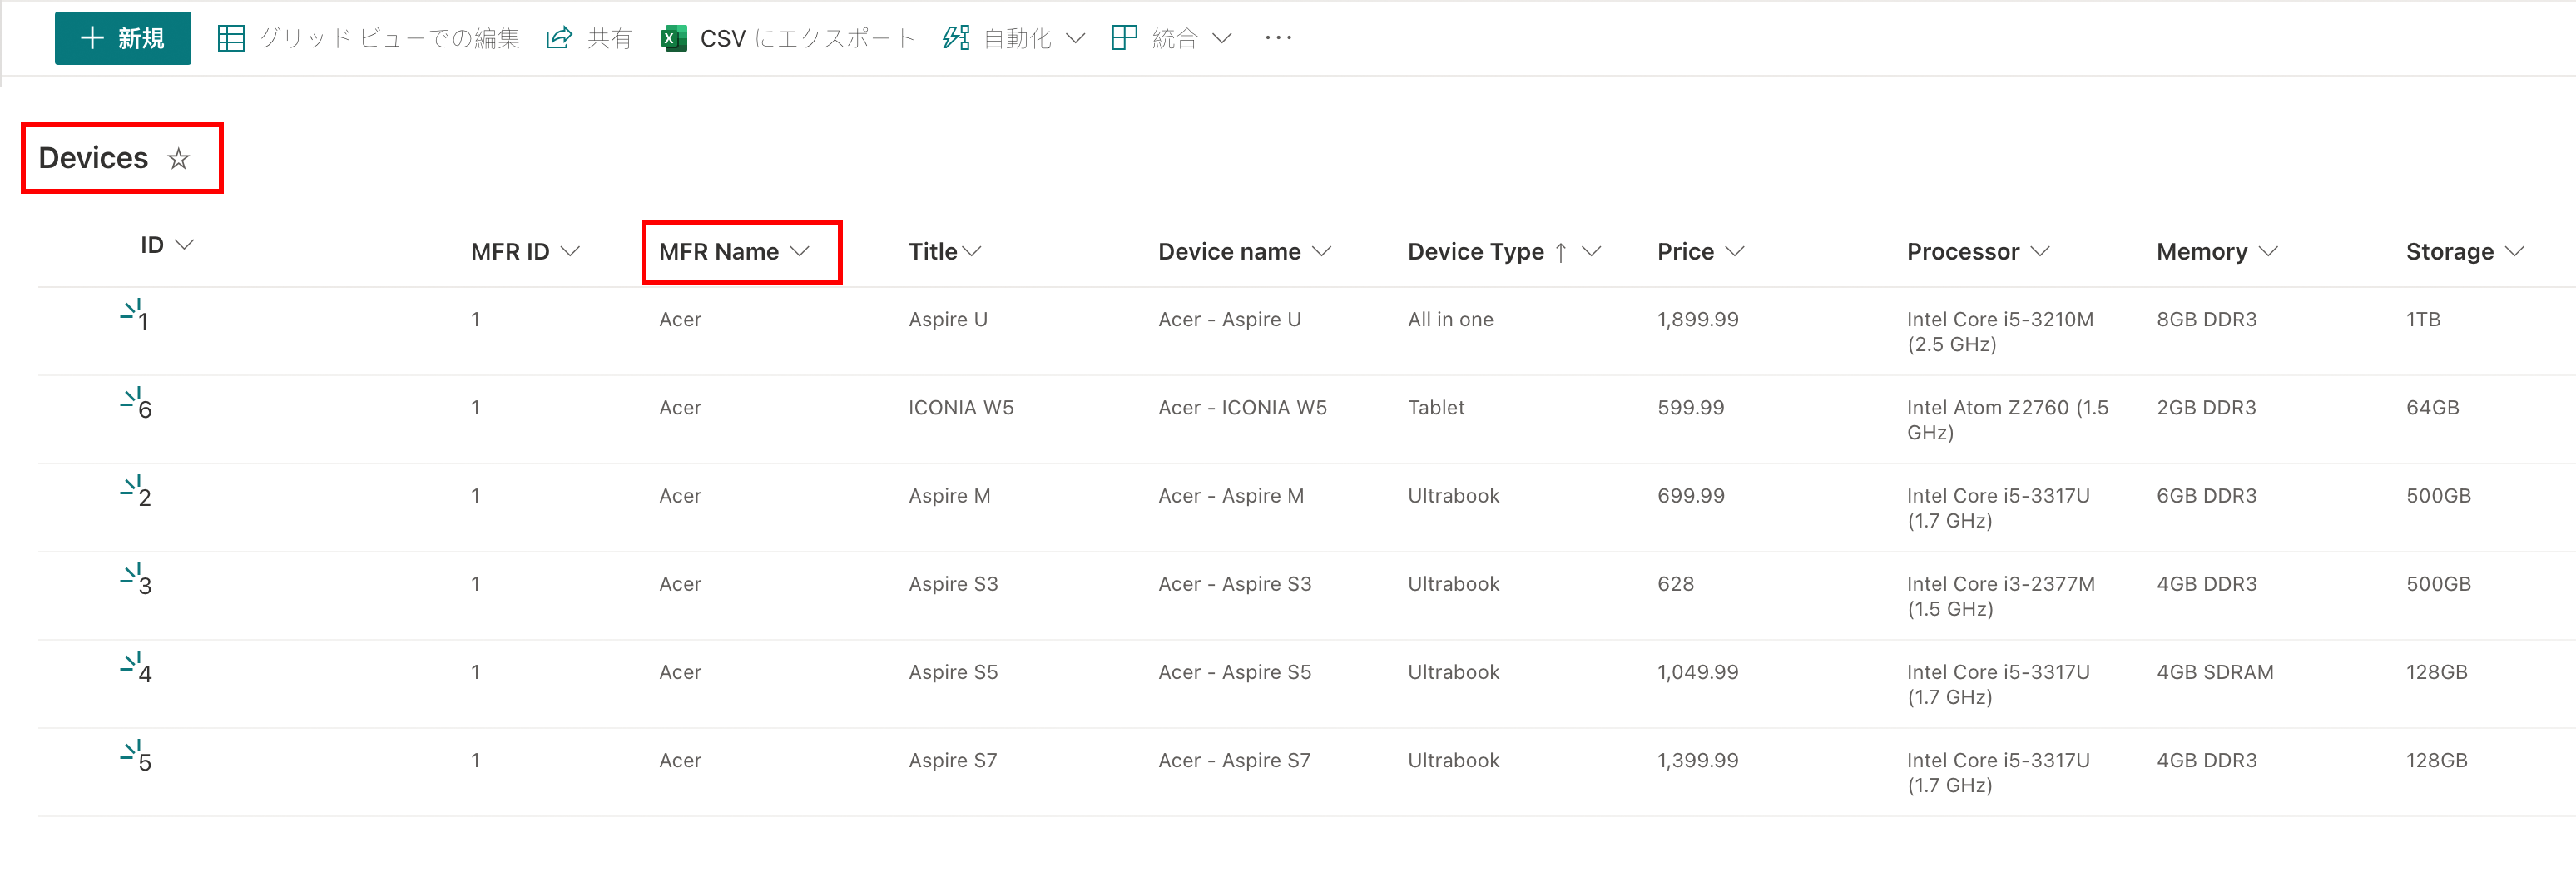Click the new-item glimmer icon for ID 4
This screenshot has height=882, width=2576.
pos(131,661)
